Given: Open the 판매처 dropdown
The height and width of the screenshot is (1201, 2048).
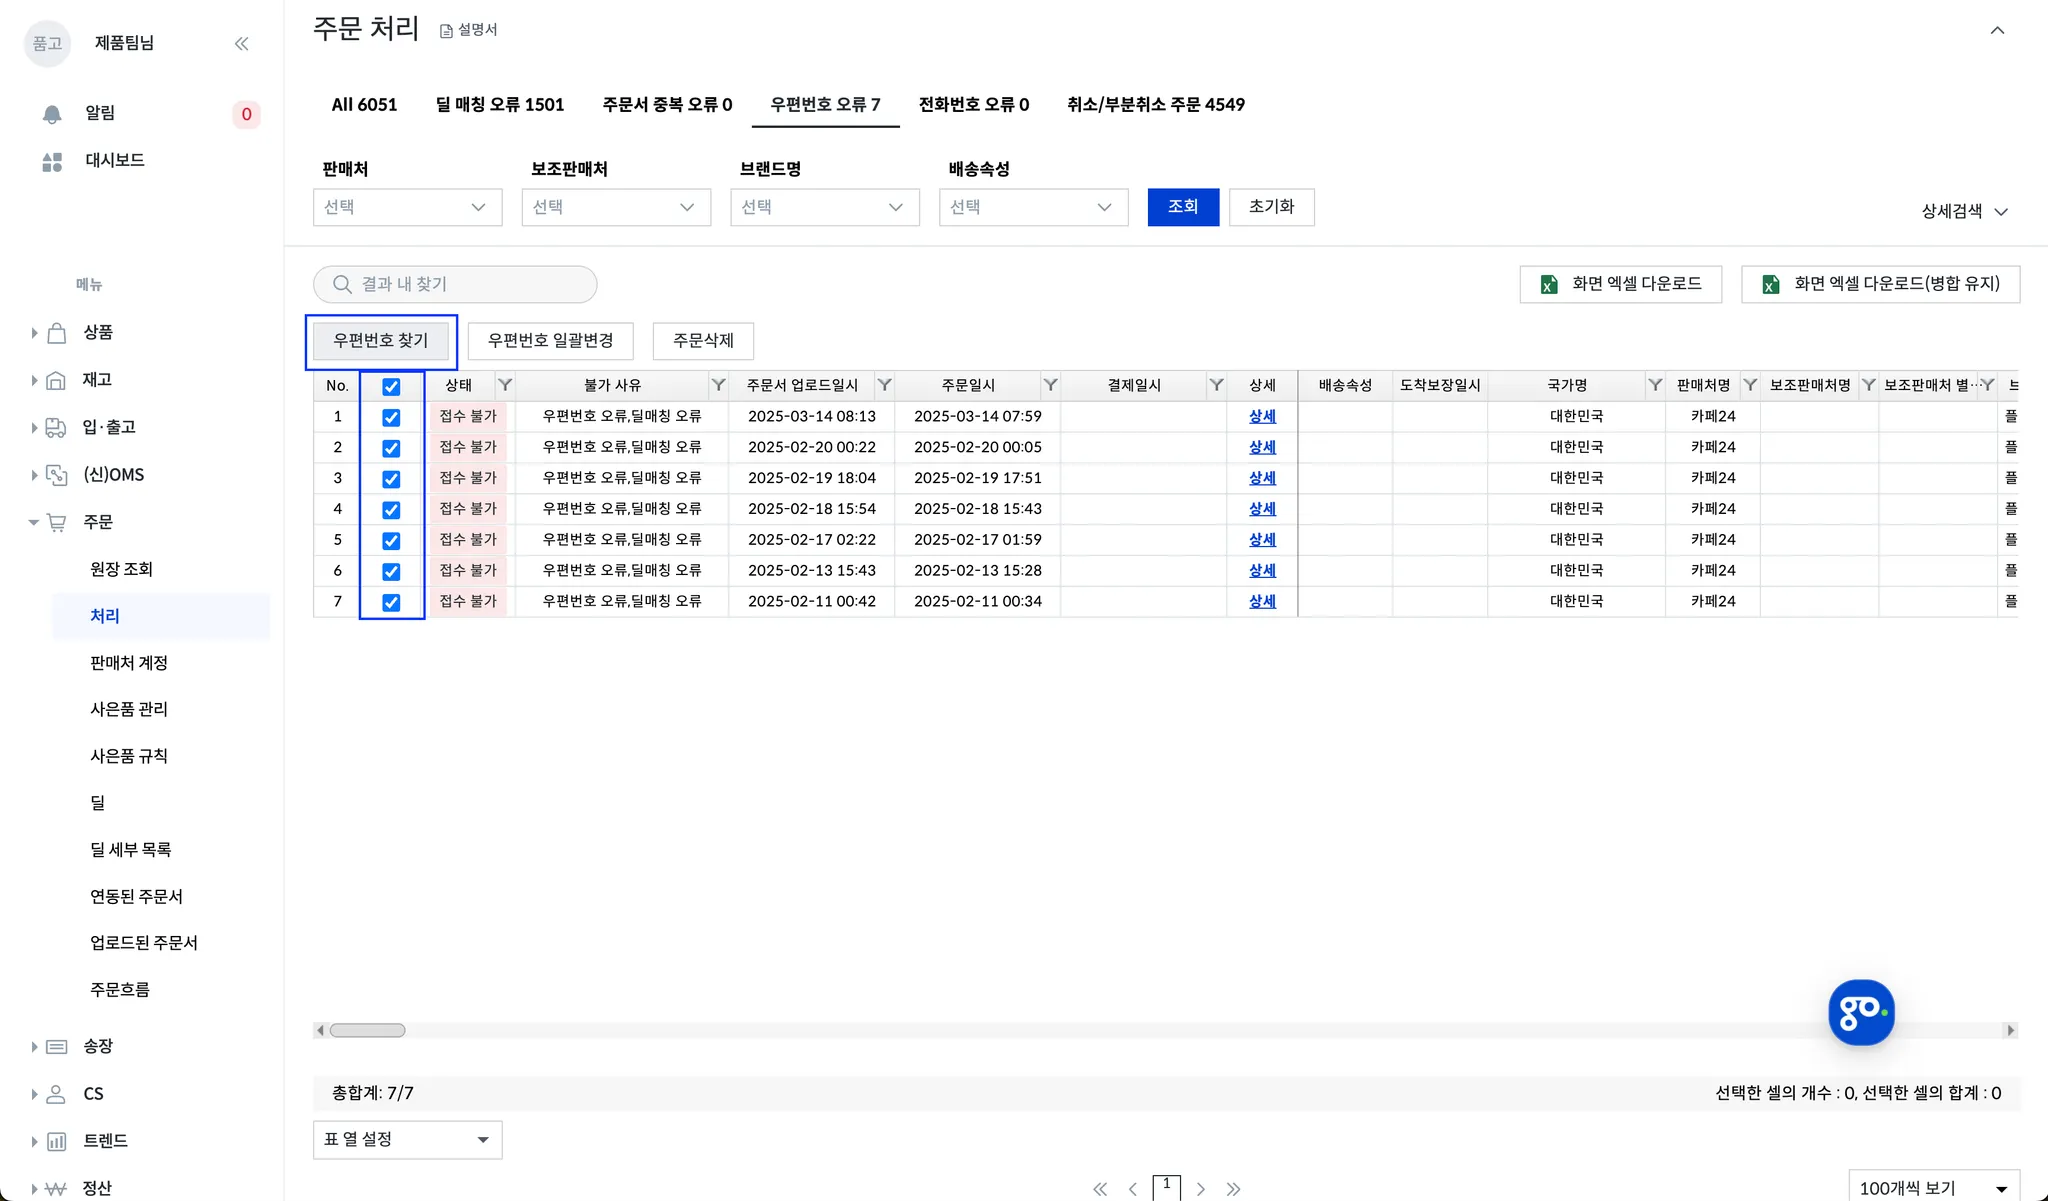Looking at the screenshot, I should [x=407, y=207].
